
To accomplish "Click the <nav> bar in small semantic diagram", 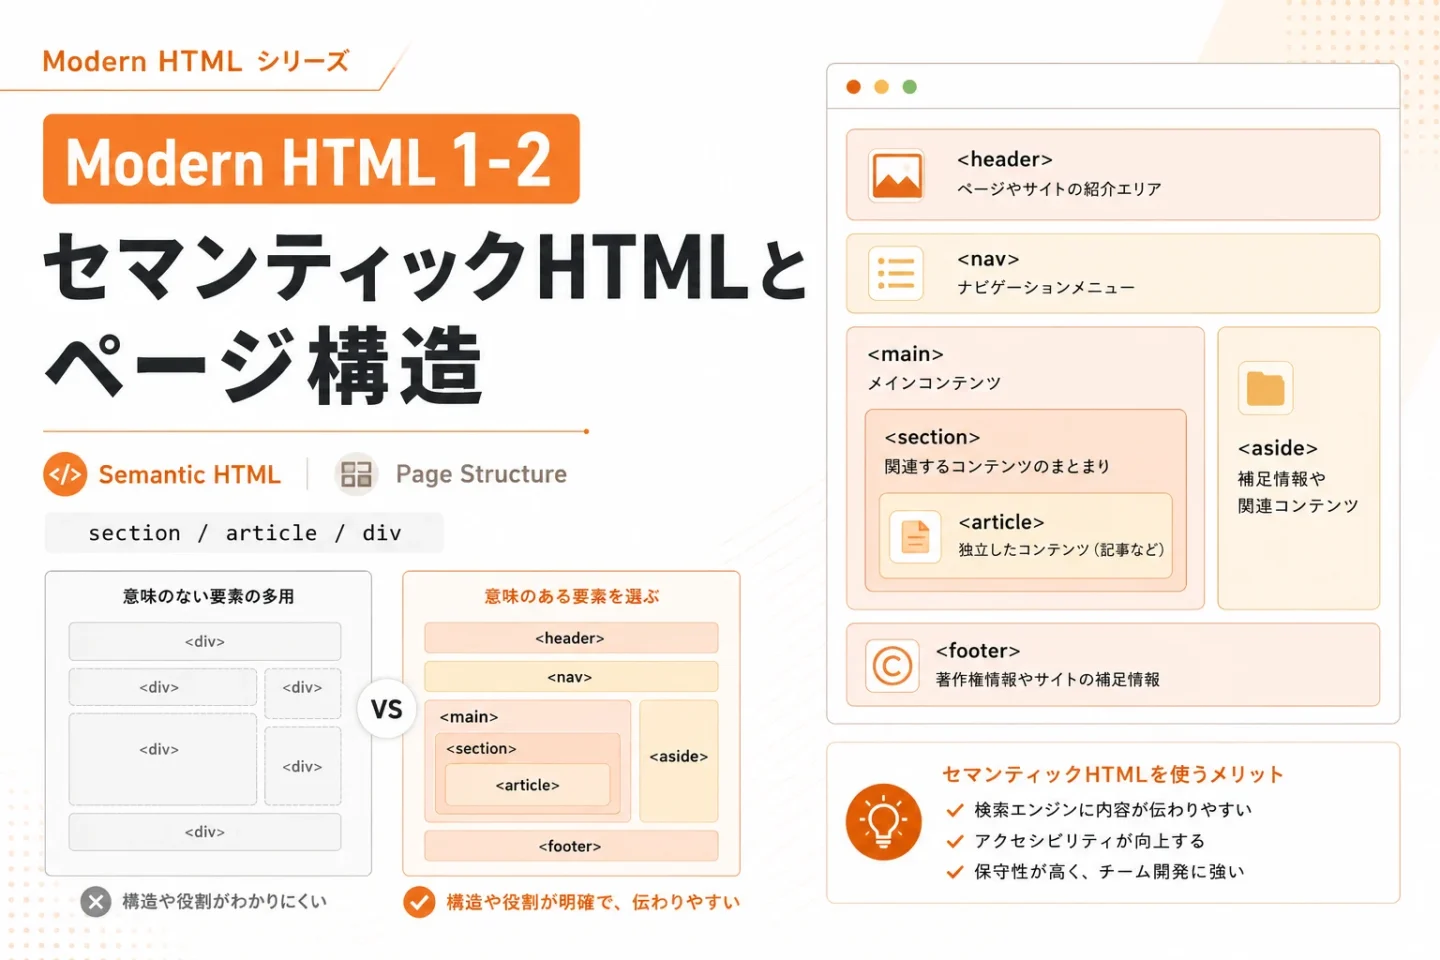I will point(571,677).
